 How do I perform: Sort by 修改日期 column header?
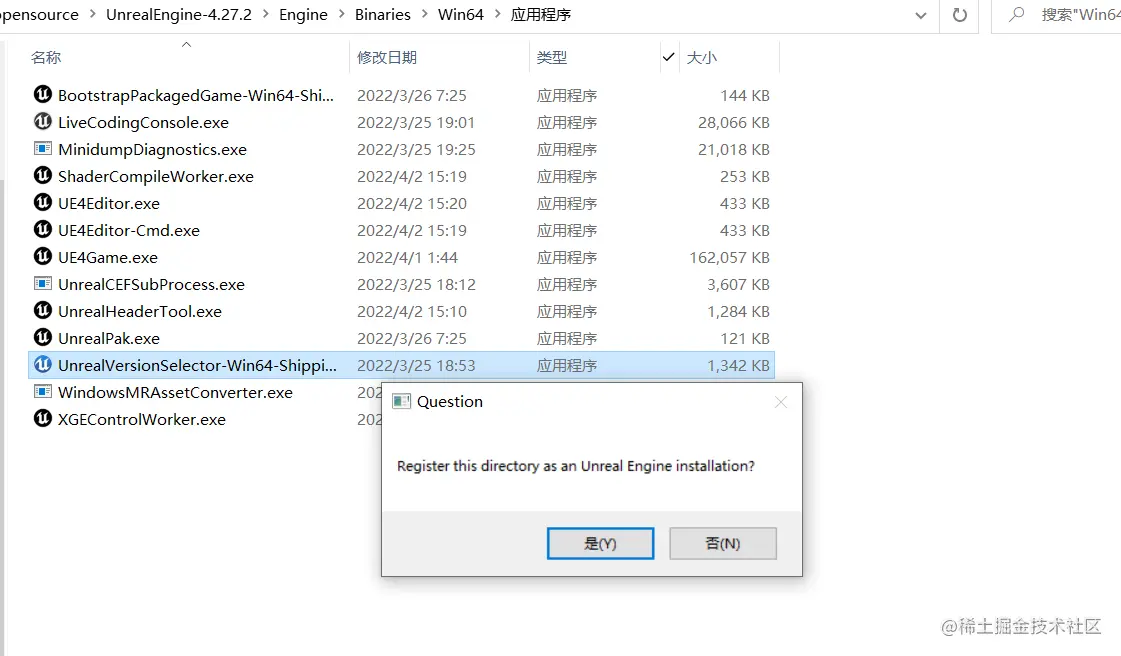(387, 57)
